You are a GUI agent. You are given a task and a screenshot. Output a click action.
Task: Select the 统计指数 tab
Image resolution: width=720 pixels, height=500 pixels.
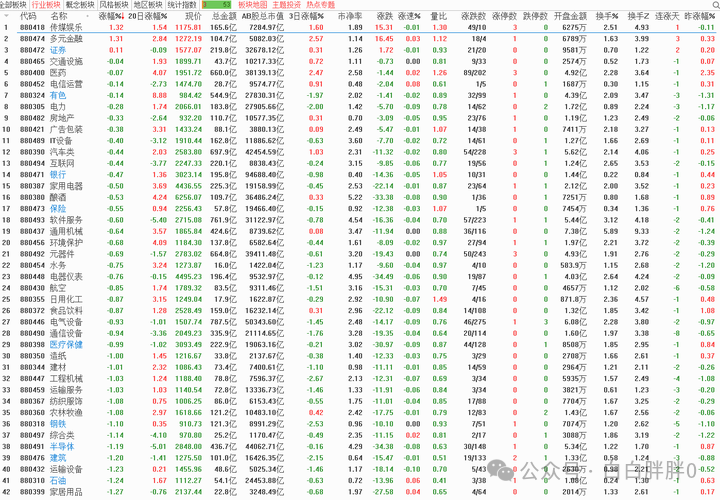(x=182, y=5)
